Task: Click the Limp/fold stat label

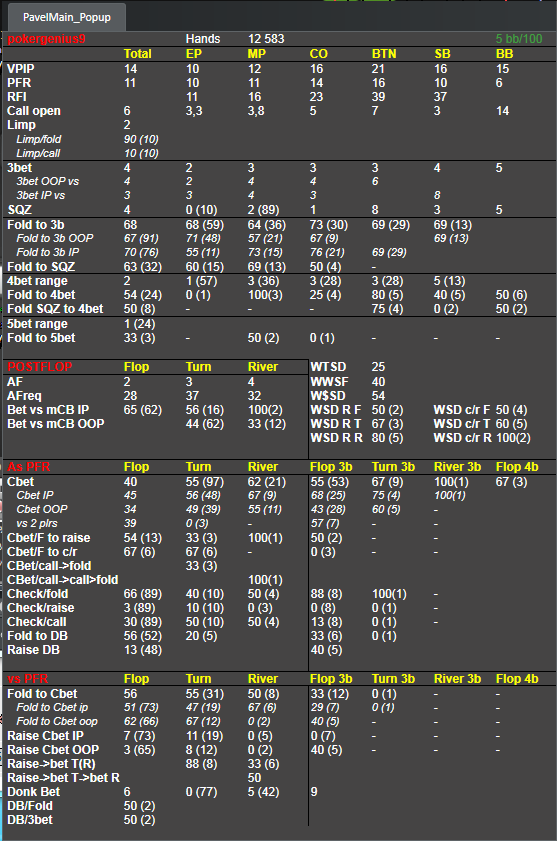Action: pyautogui.click(x=39, y=139)
